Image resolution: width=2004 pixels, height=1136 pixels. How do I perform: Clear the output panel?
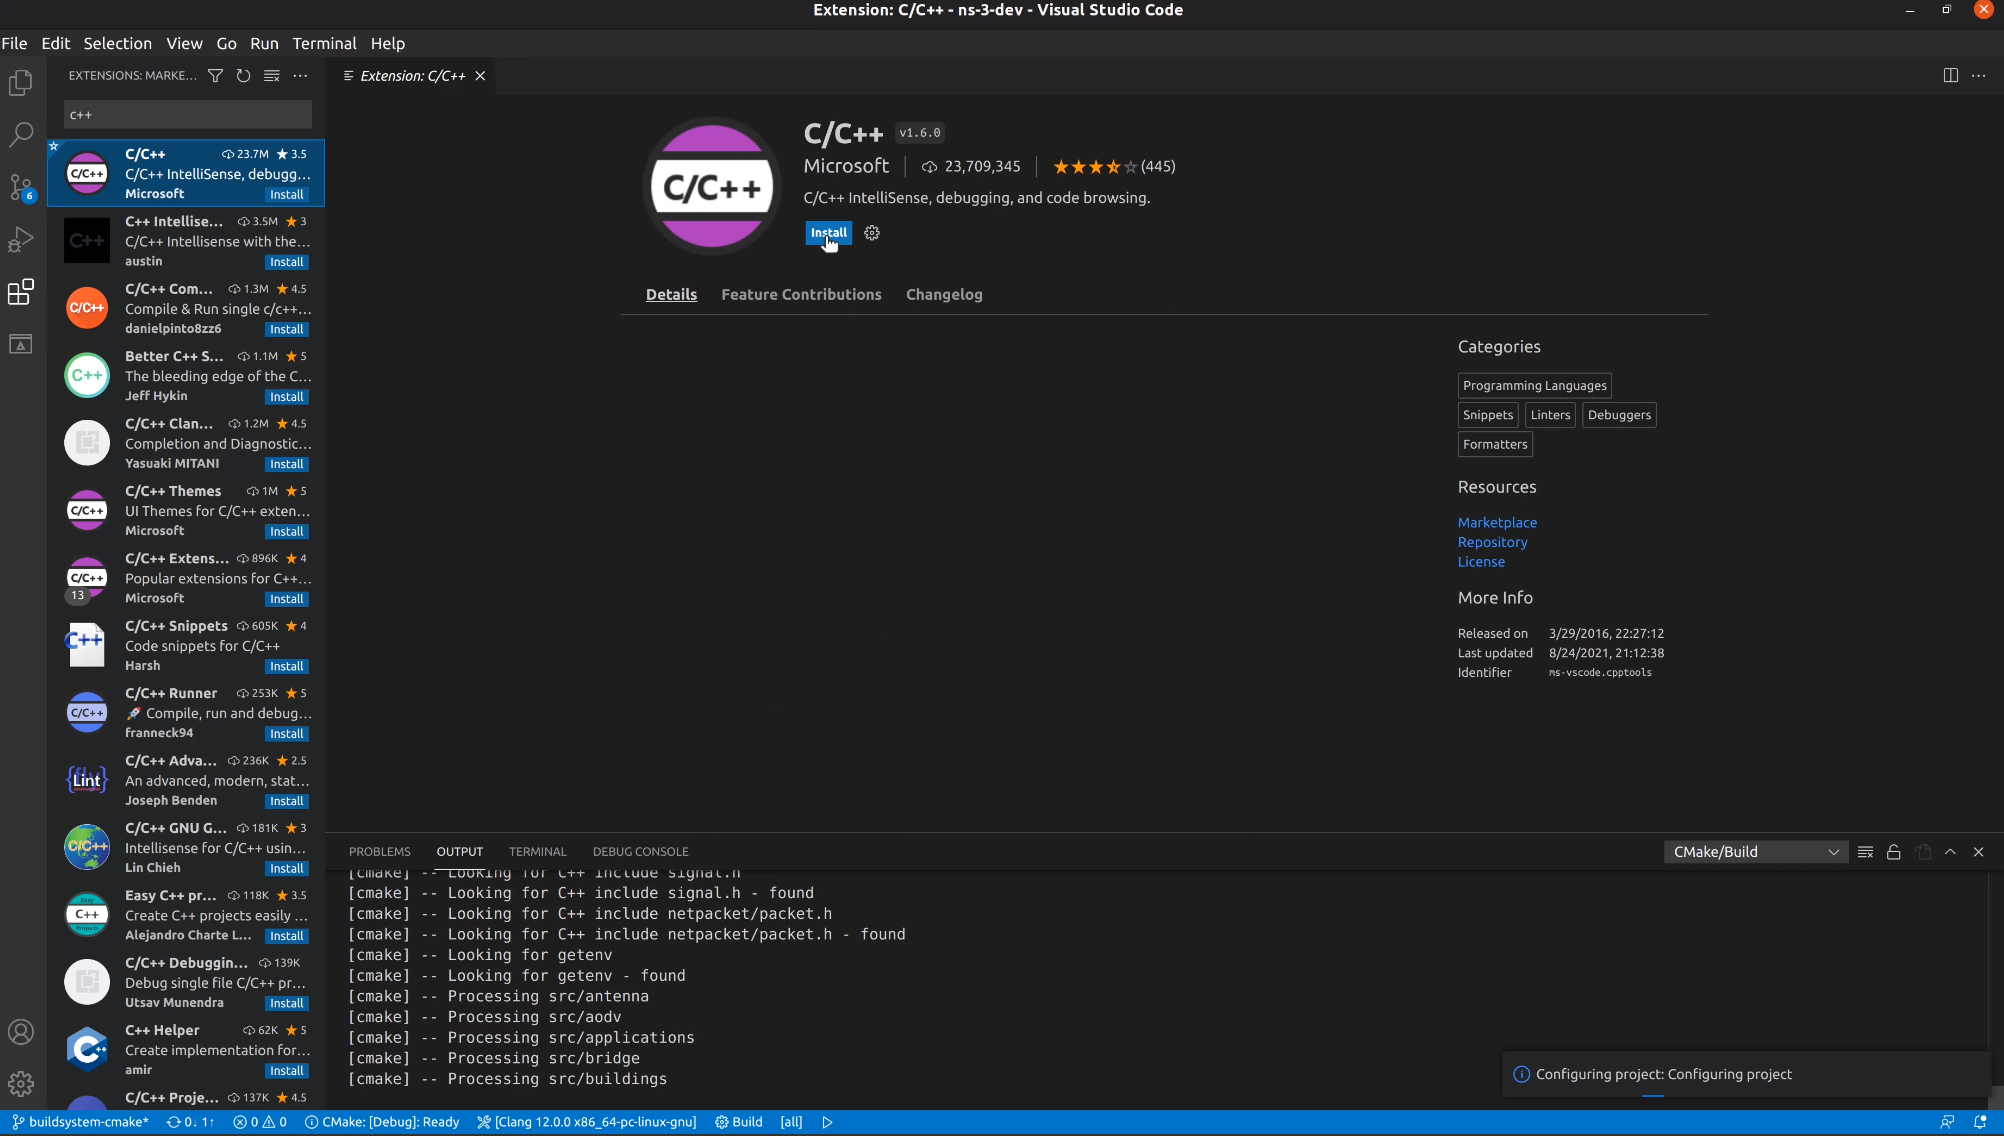[x=1865, y=852]
